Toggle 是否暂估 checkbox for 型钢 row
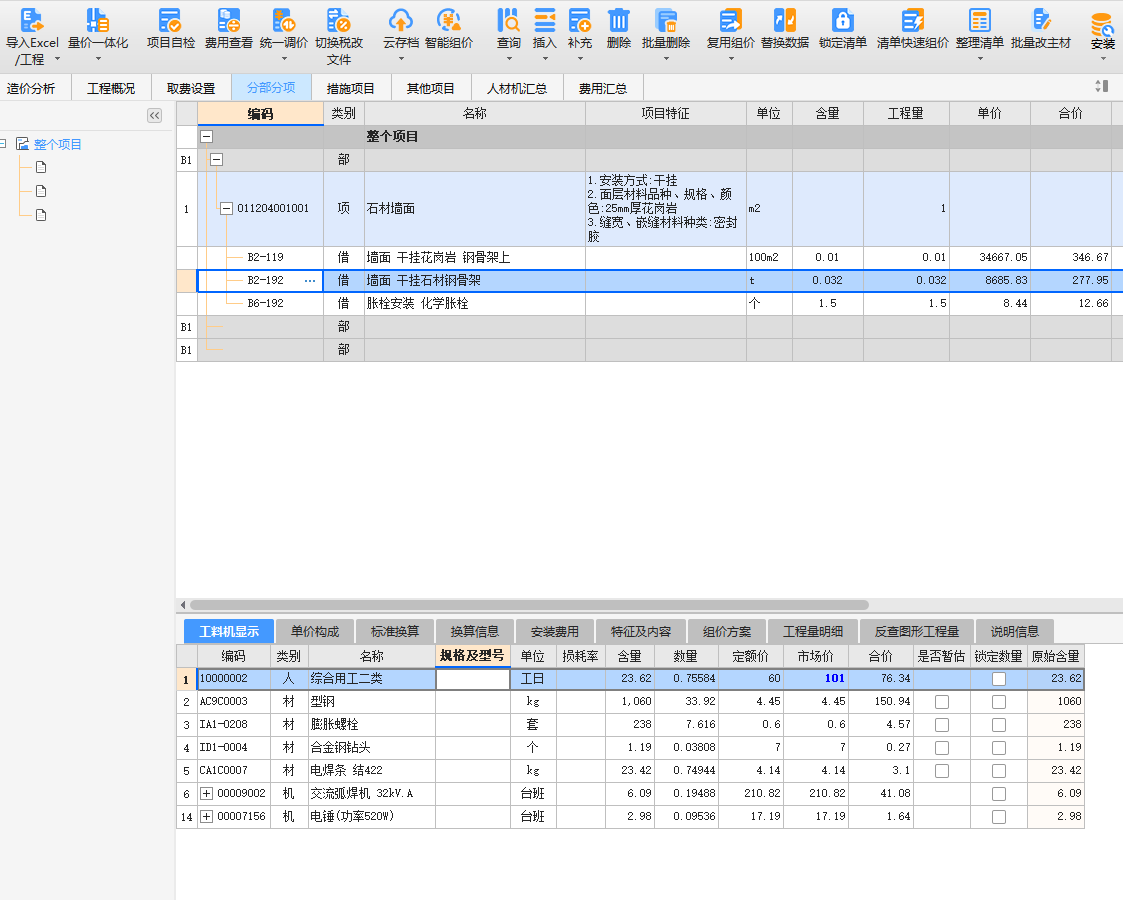This screenshot has height=900, width=1123. coord(942,702)
